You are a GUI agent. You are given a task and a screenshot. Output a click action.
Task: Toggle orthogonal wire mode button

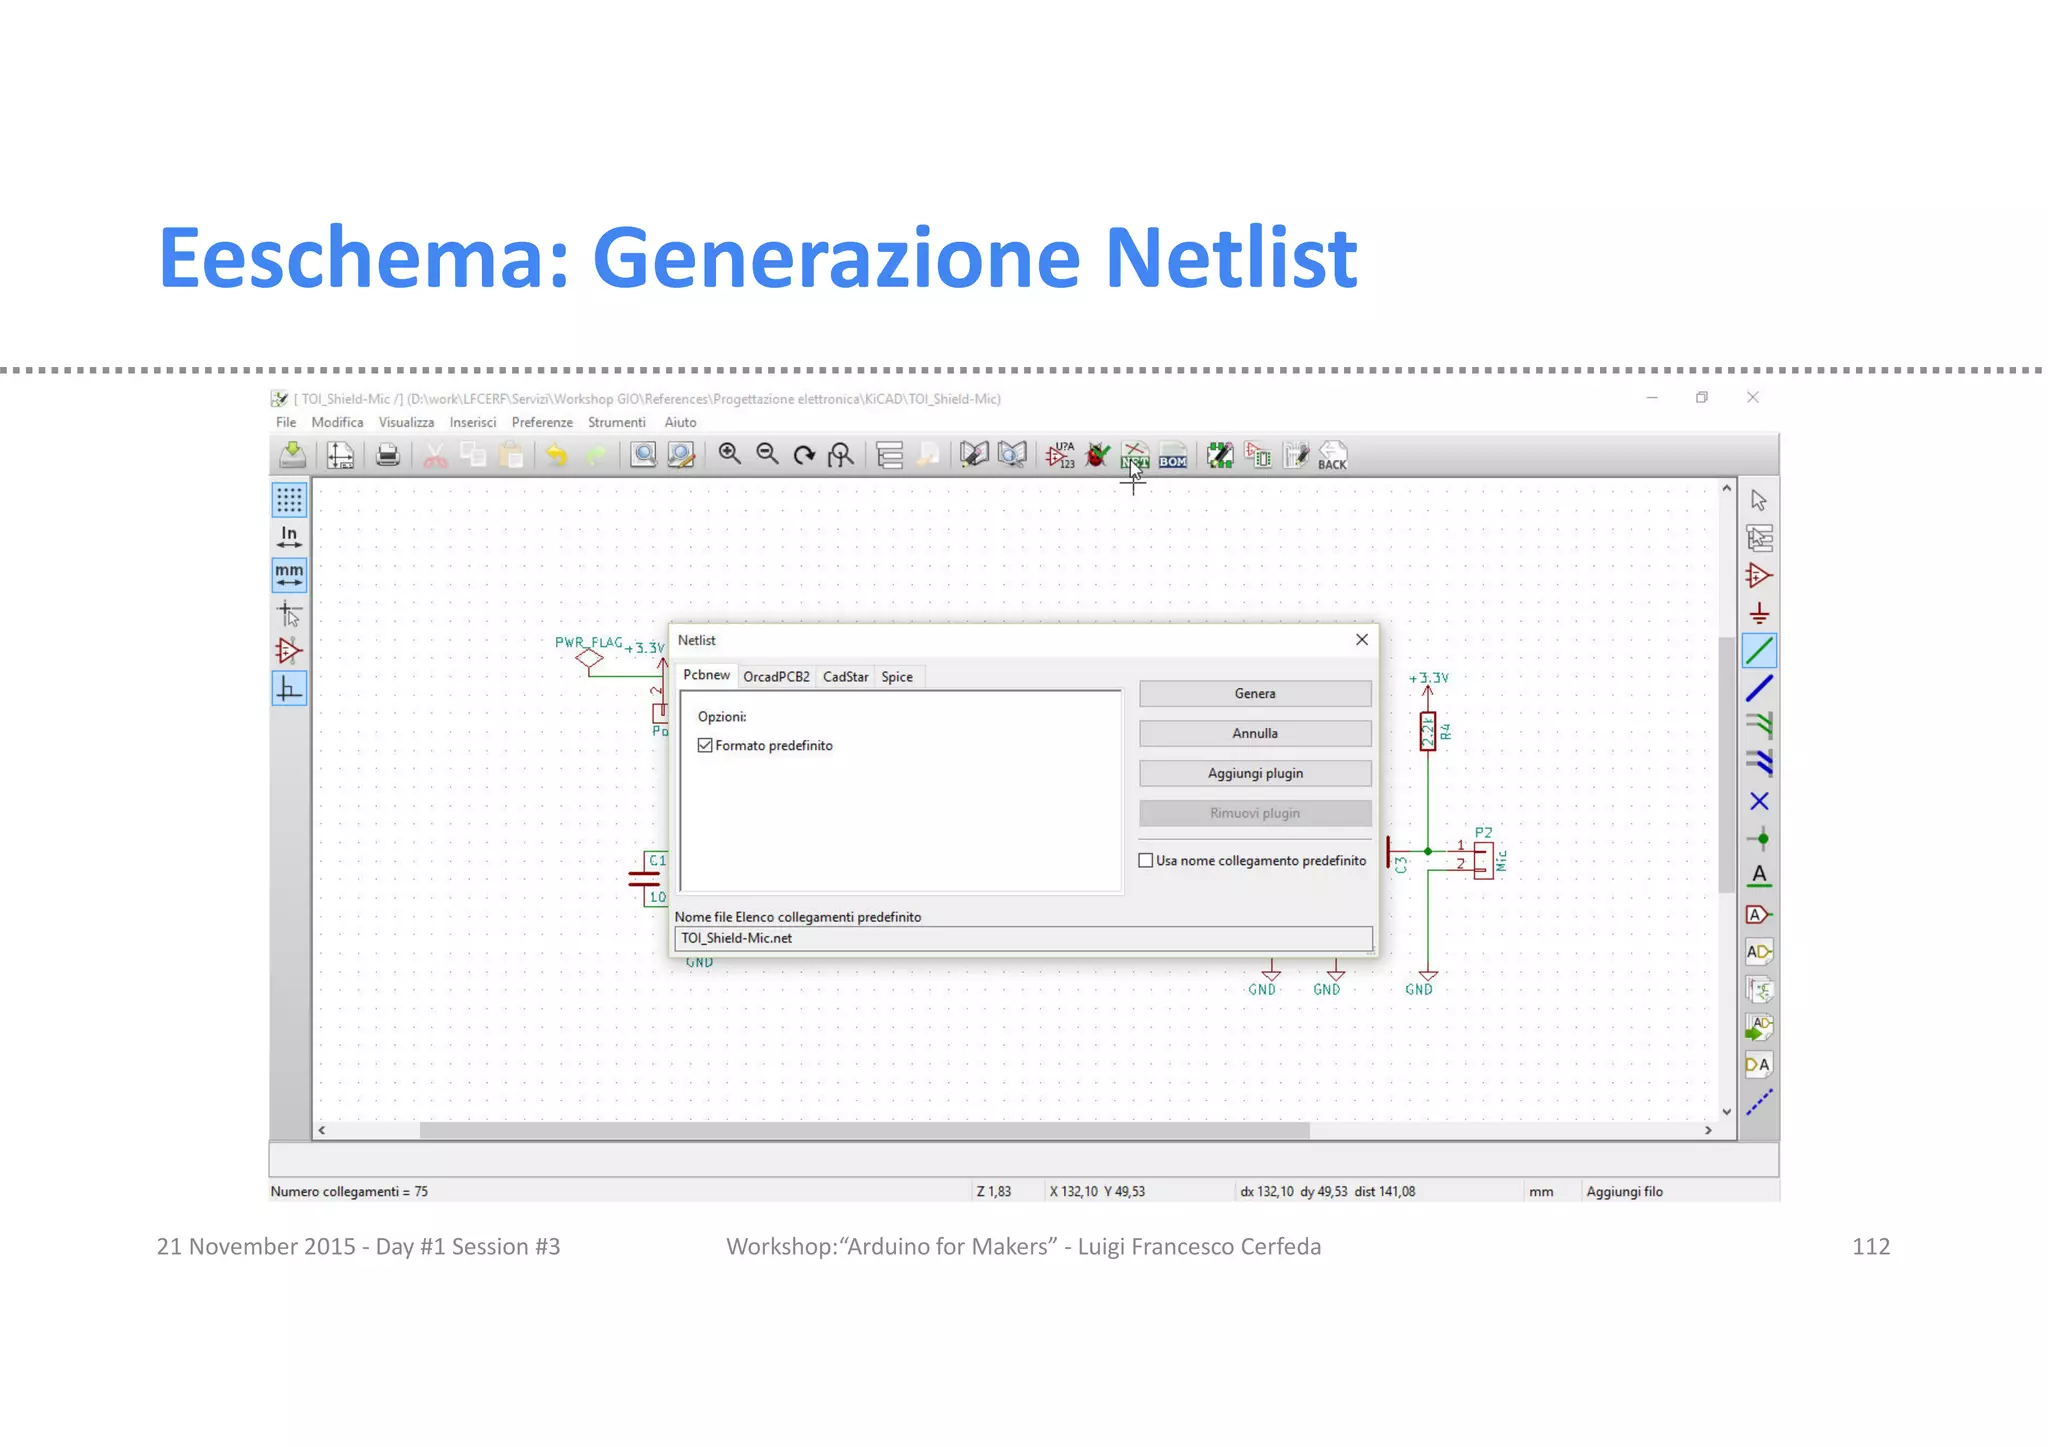[x=289, y=689]
